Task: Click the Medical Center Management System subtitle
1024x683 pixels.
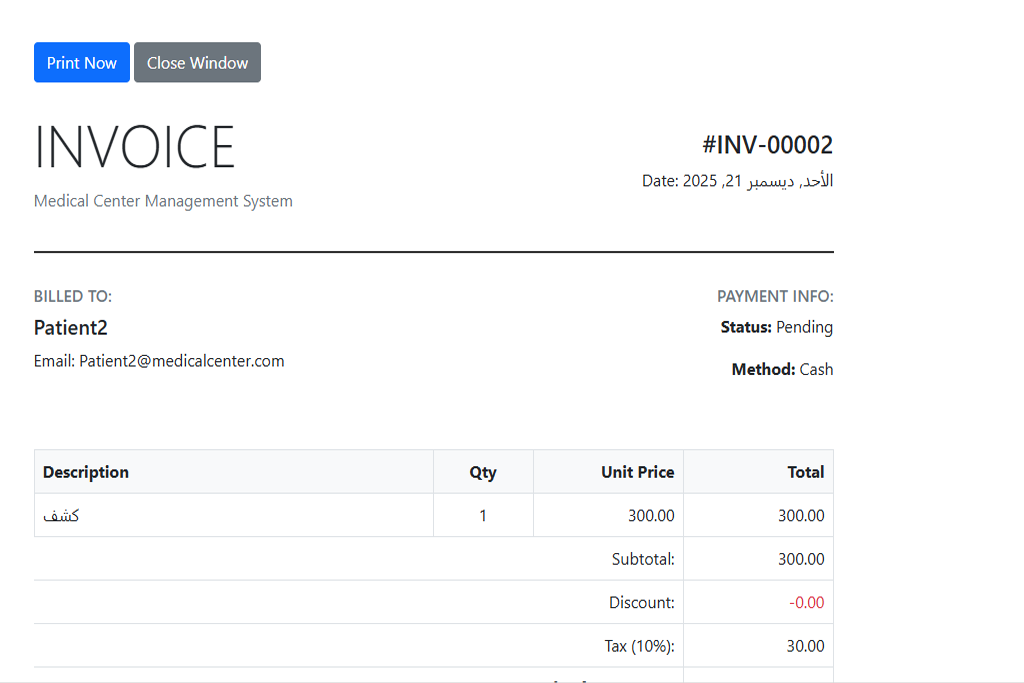Action: tap(163, 201)
